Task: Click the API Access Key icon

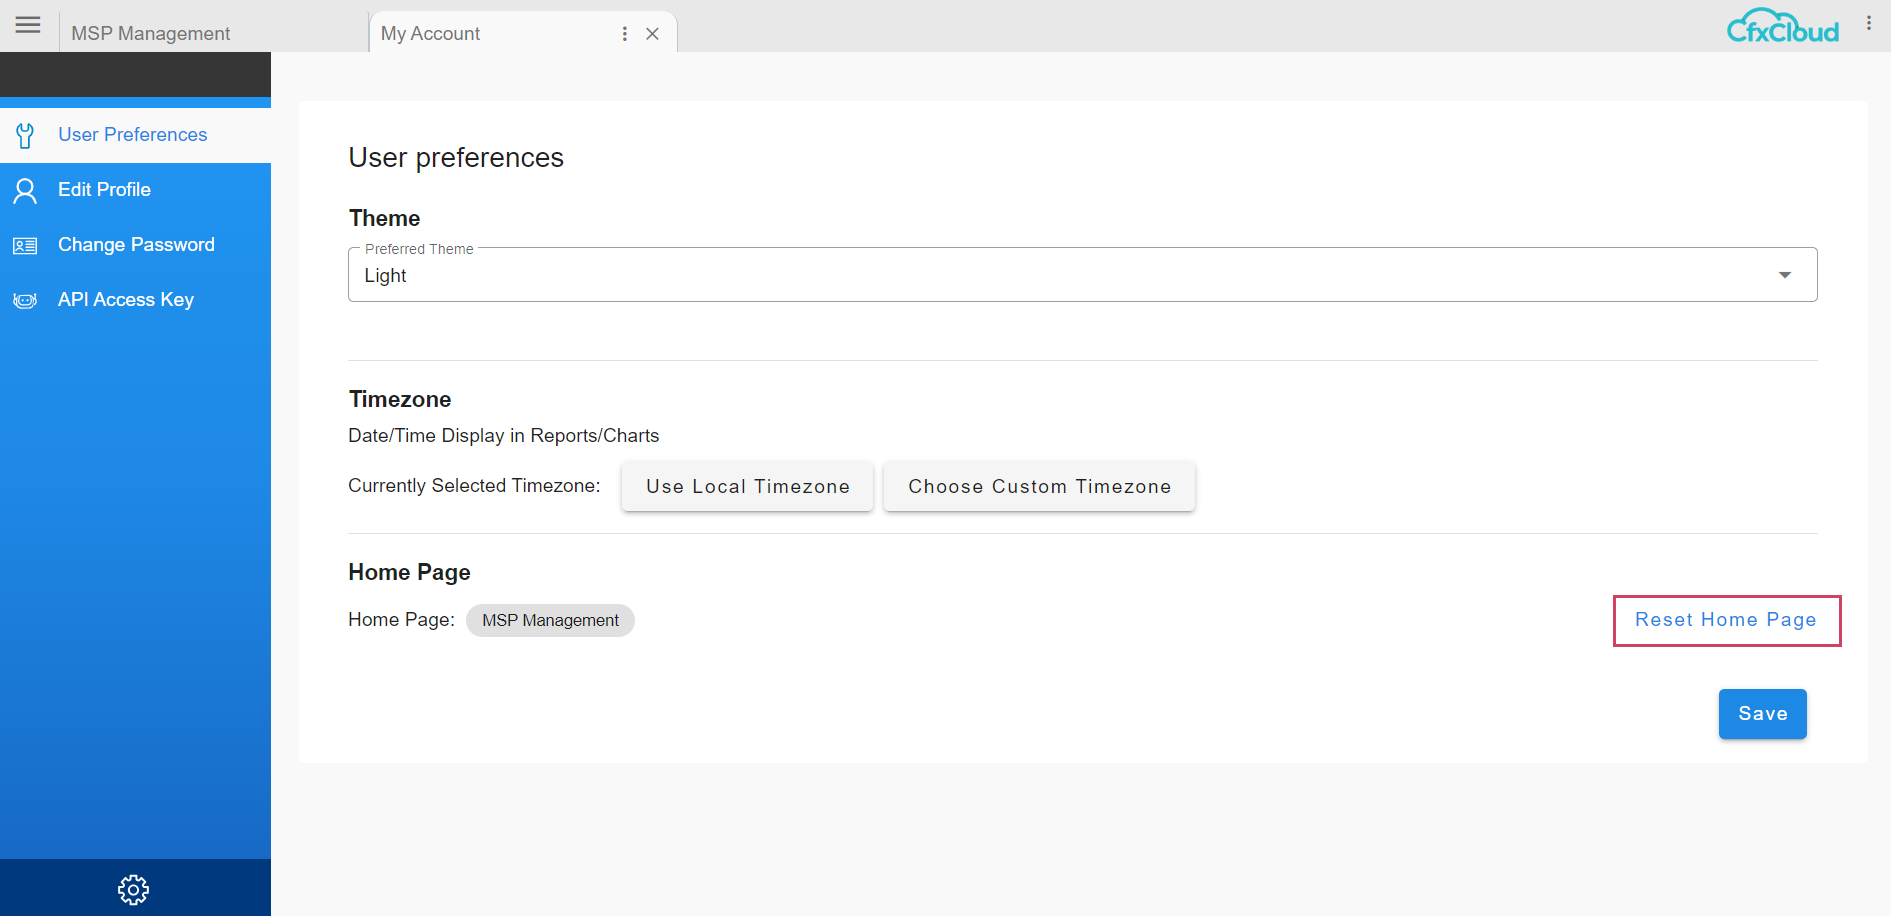Action: coord(25,300)
